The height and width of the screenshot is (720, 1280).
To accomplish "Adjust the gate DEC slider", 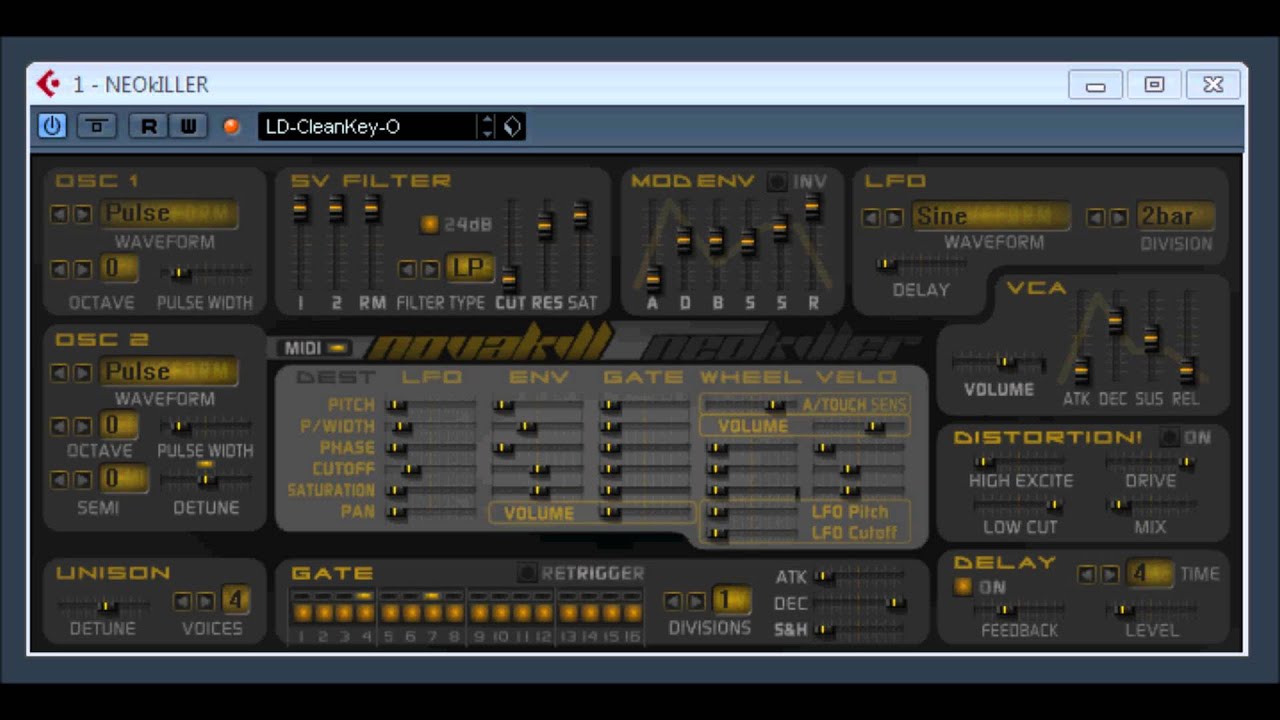I will tap(895, 603).
